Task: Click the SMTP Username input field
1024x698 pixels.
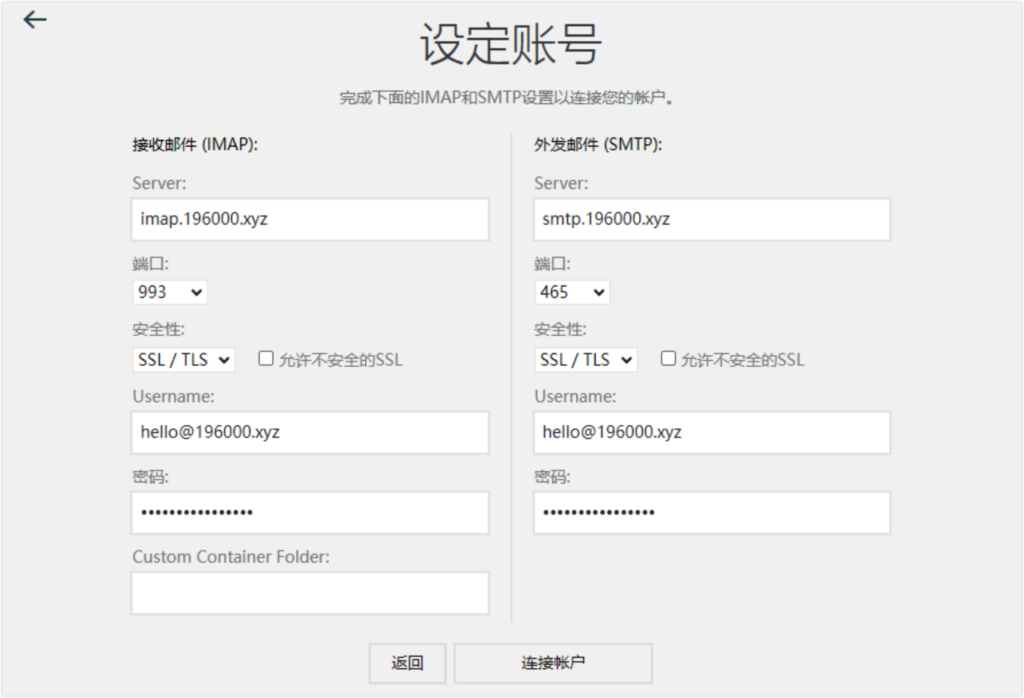Action: 711,432
